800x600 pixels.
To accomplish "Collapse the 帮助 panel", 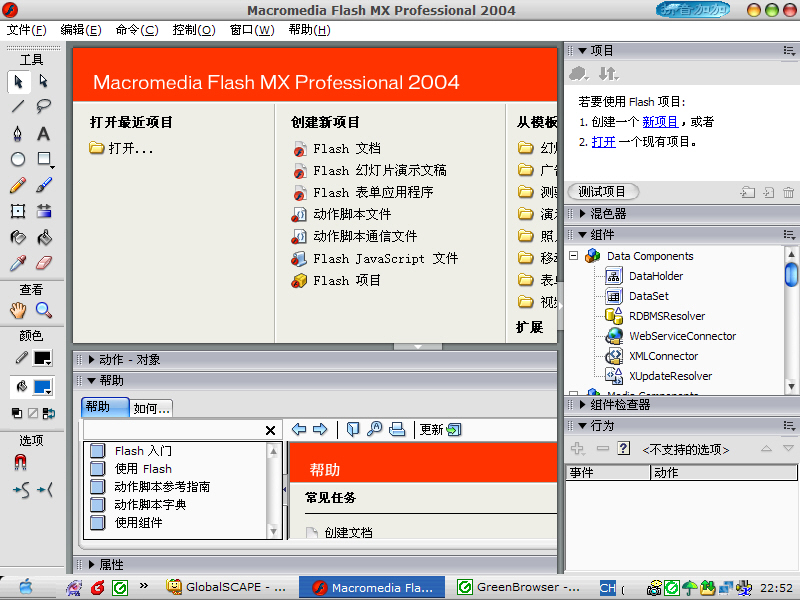I will point(91,381).
